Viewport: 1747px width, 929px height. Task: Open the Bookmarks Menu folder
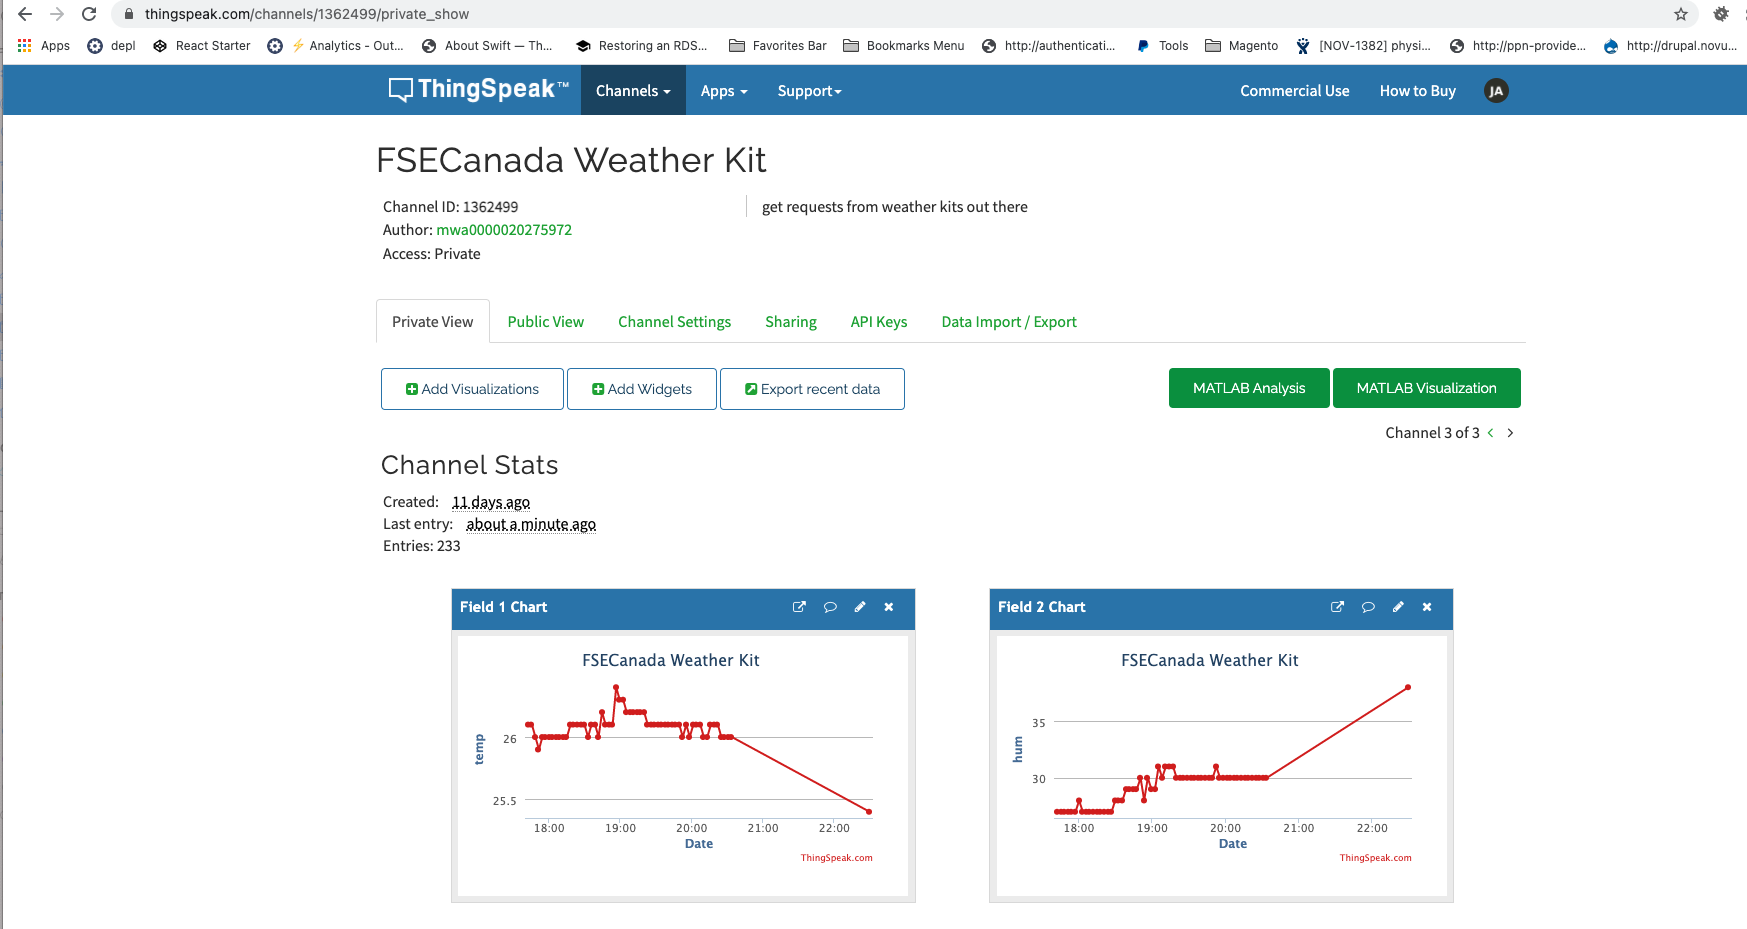pos(904,46)
